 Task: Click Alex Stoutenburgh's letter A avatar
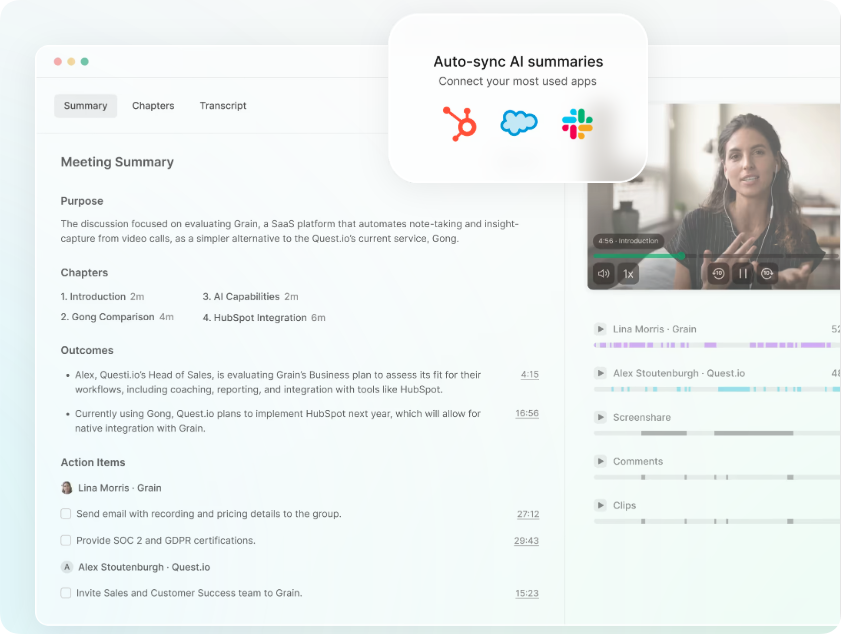pos(67,567)
